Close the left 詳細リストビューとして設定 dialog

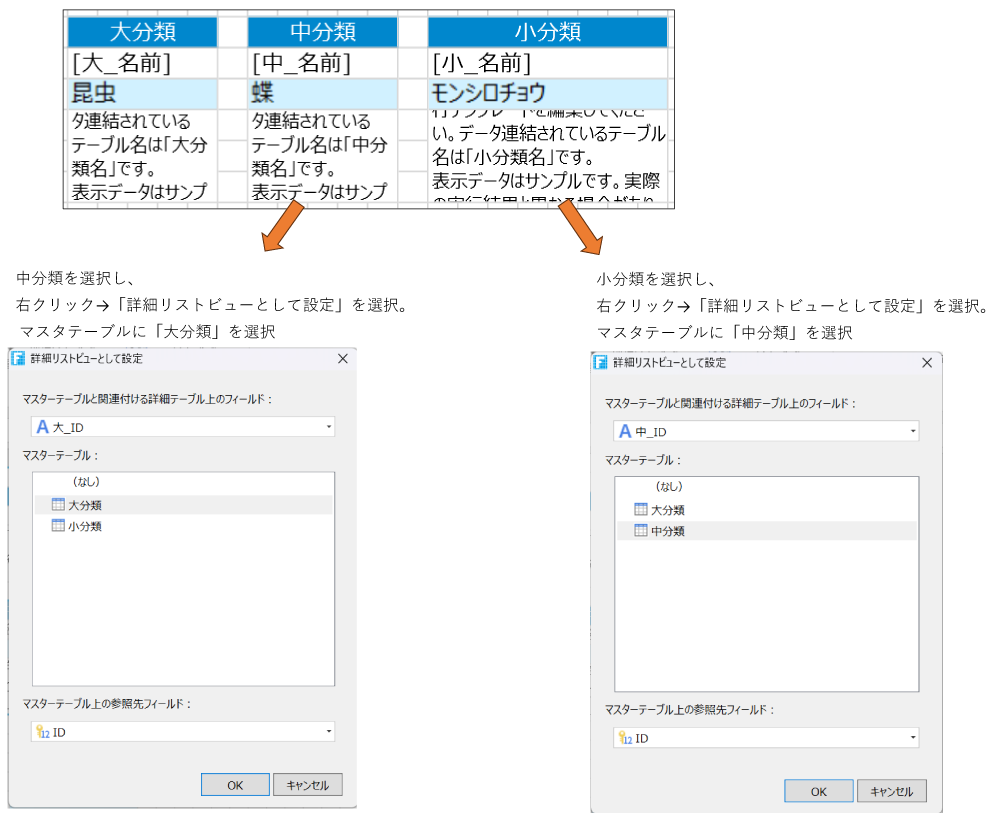pyautogui.click(x=342, y=358)
